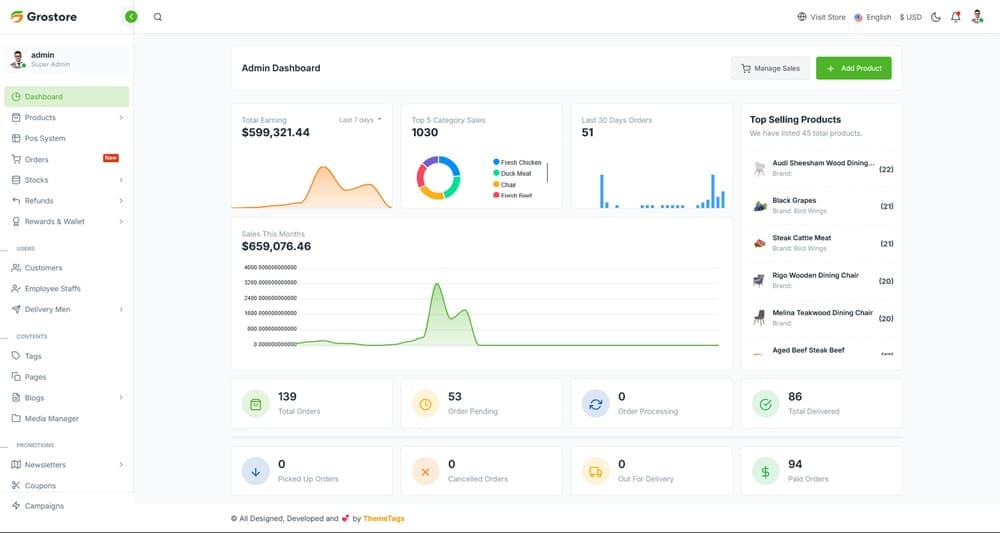This screenshot has width=1000, height=533.
Task: Open Orders in the sidebar menu
Action: pyautogui.click(x=37, y=160)
